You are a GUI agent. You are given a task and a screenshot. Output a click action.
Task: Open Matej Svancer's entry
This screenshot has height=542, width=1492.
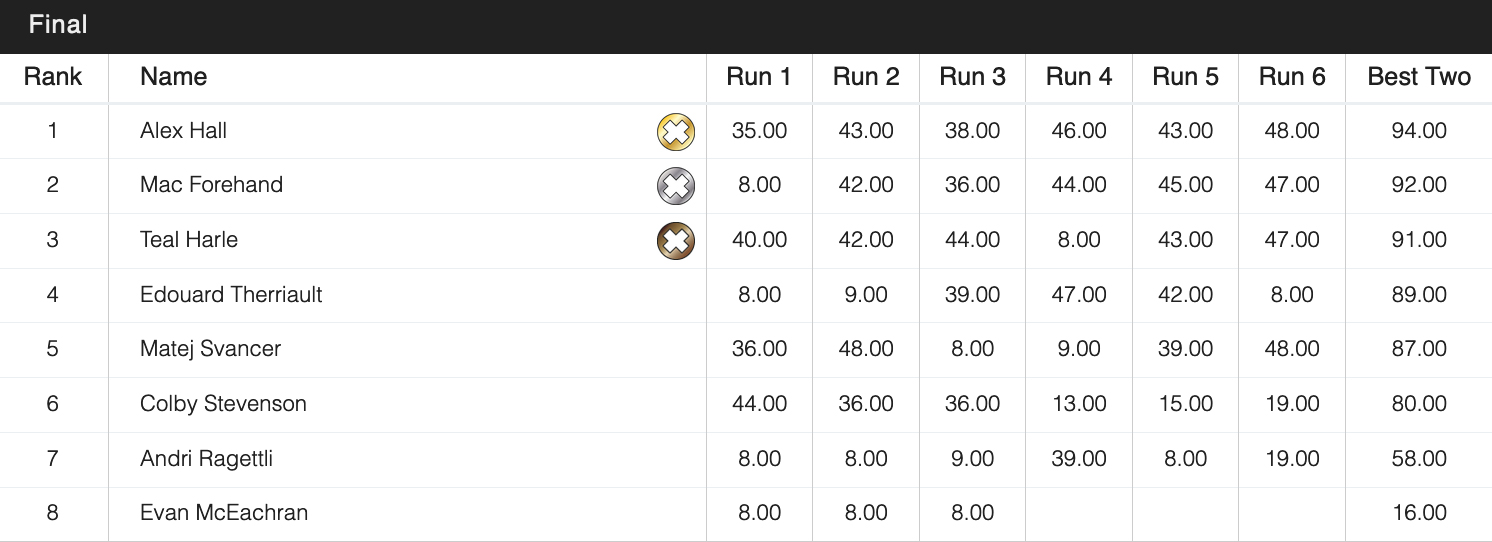pyautogui.click(x=211, y=349)
